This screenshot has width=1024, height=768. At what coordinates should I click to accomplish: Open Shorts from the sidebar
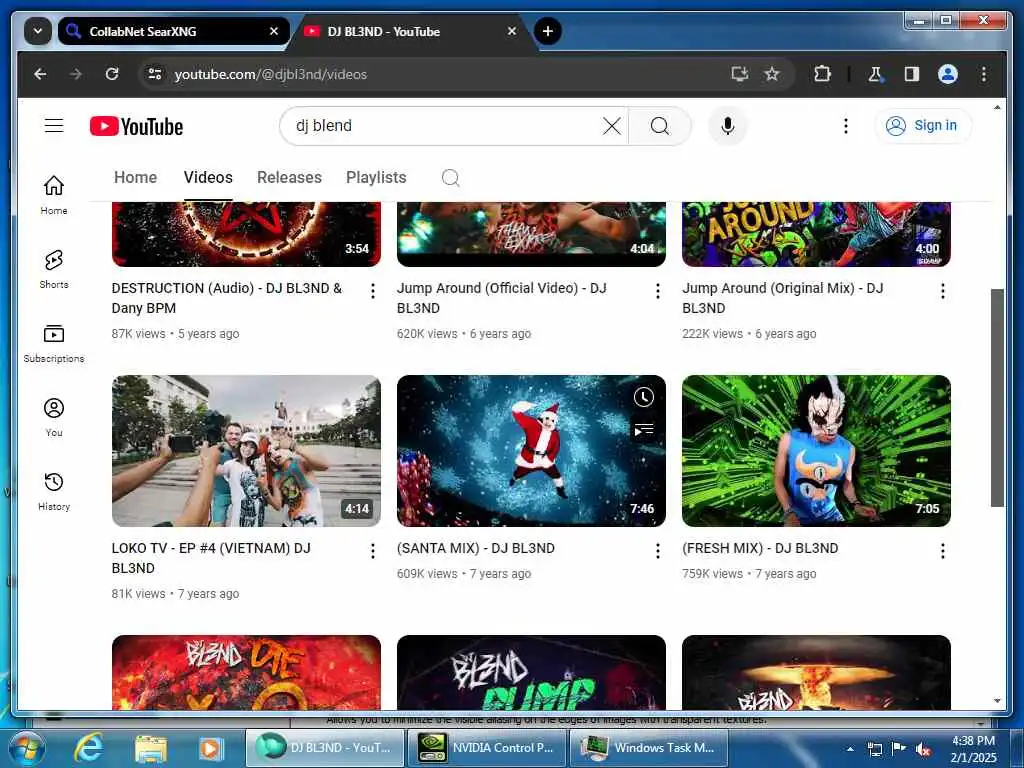point(54,268)
